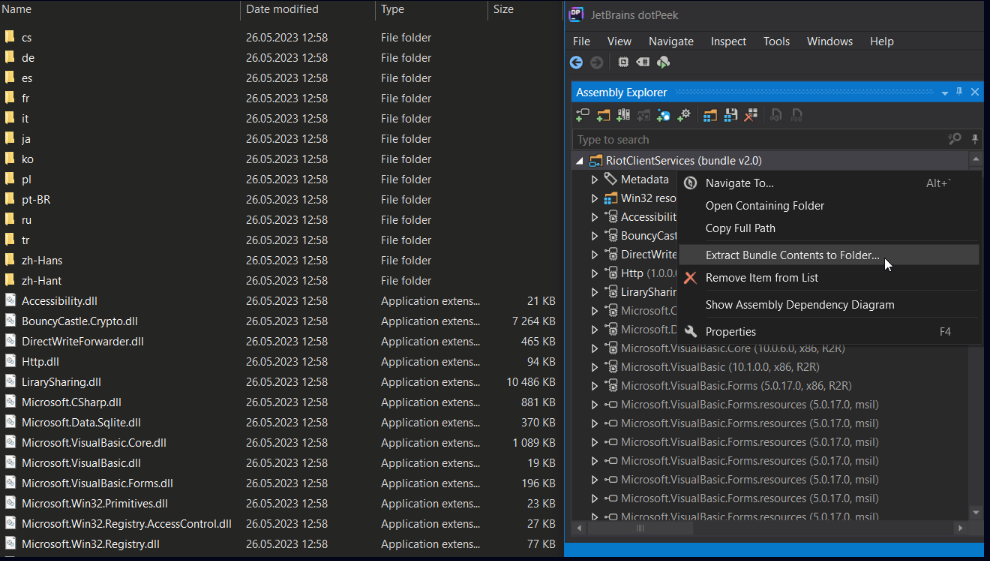Click the blue NuGet package add icon
The height and width of the screenshot is (561, 990).
[x=664, y=115]
